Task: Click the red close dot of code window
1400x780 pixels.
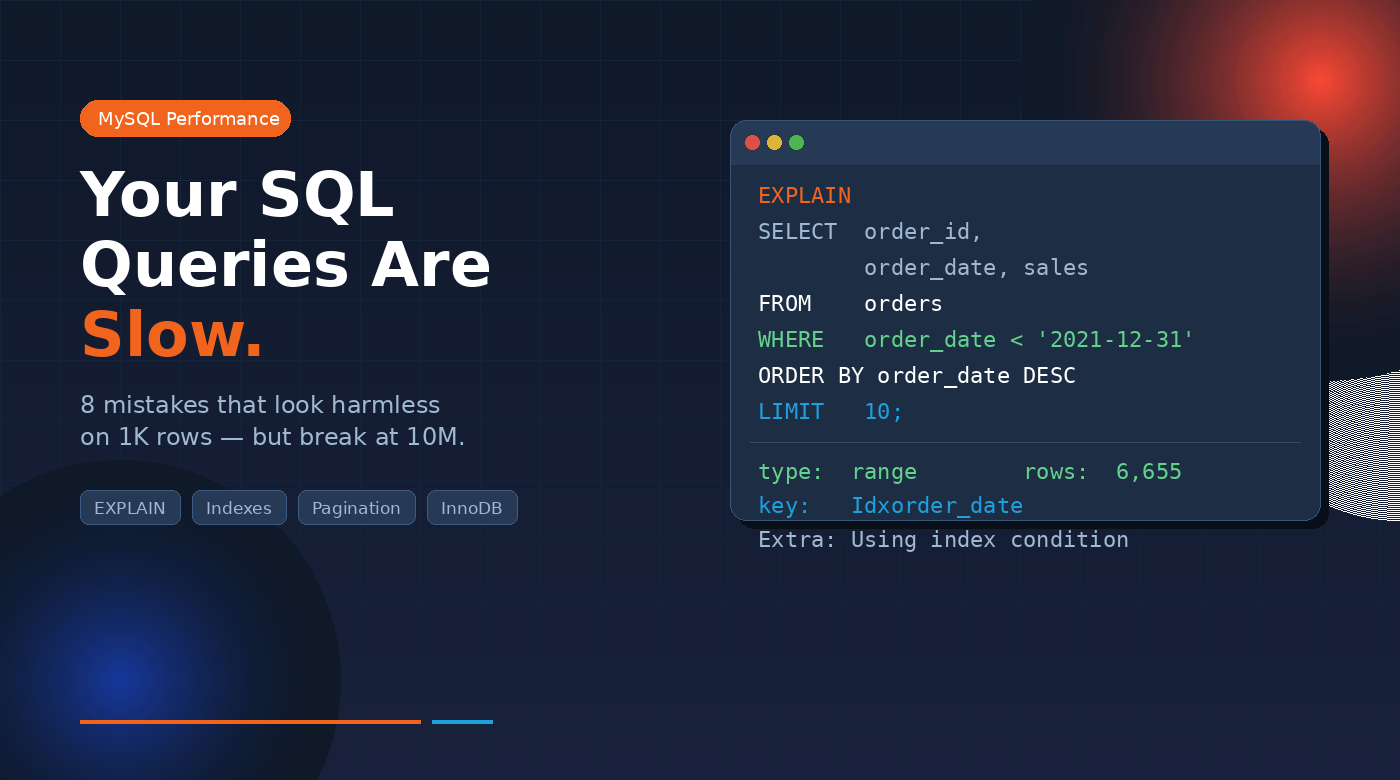Action: [x=752, y=143]
